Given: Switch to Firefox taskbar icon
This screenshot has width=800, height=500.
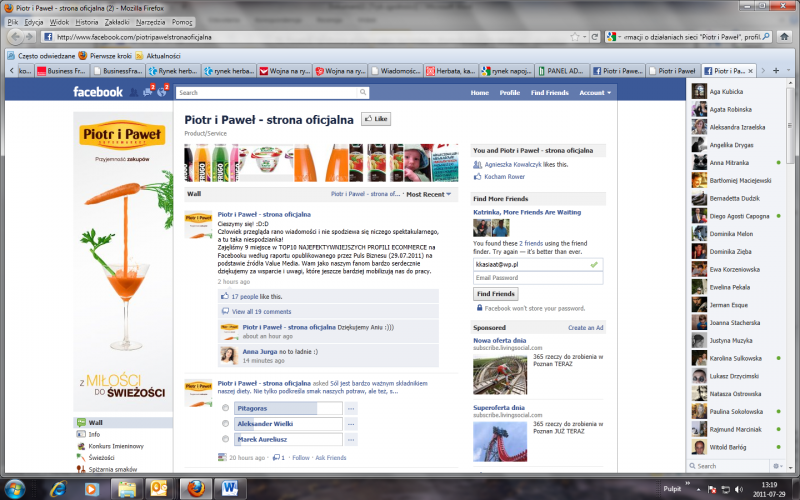Looking at the screenshot, I should tap(196, 489).
